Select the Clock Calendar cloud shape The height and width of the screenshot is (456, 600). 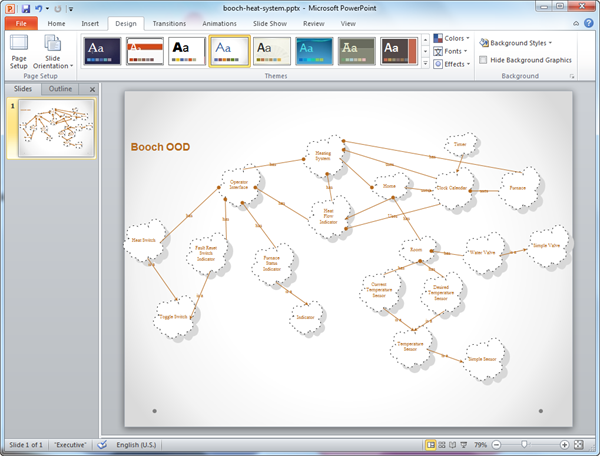coord(452,188)
